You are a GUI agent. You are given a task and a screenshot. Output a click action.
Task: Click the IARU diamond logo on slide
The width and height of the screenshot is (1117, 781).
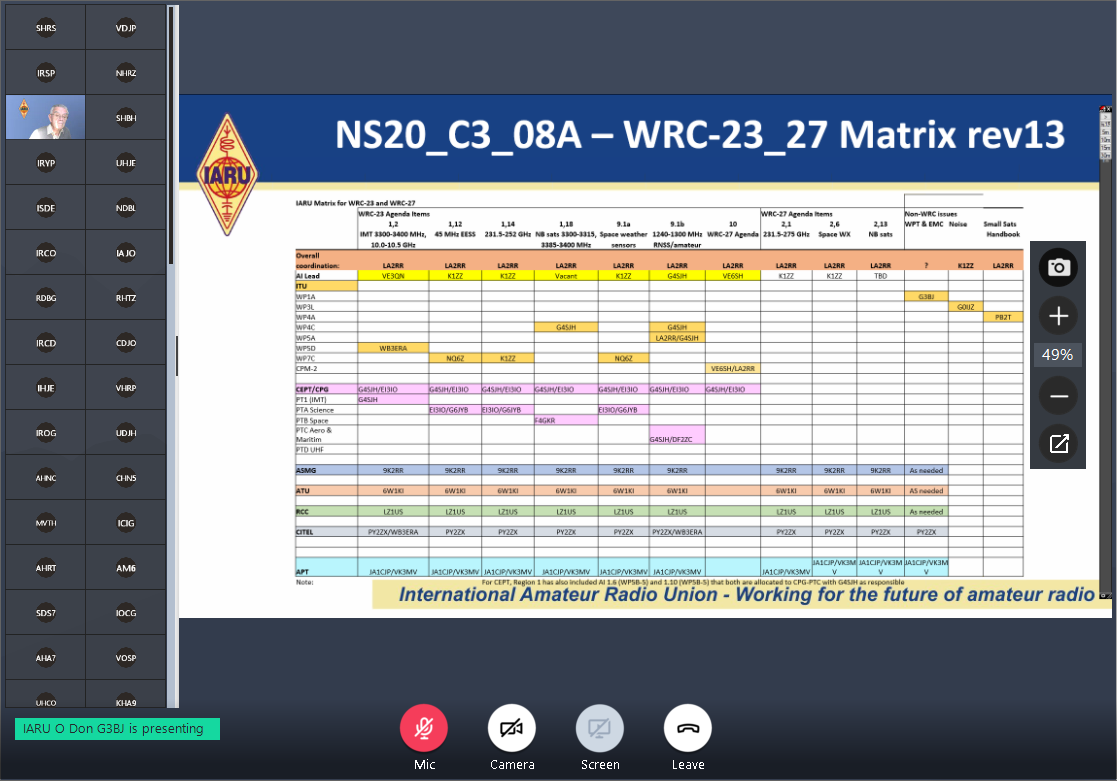[x=227, y=175]
